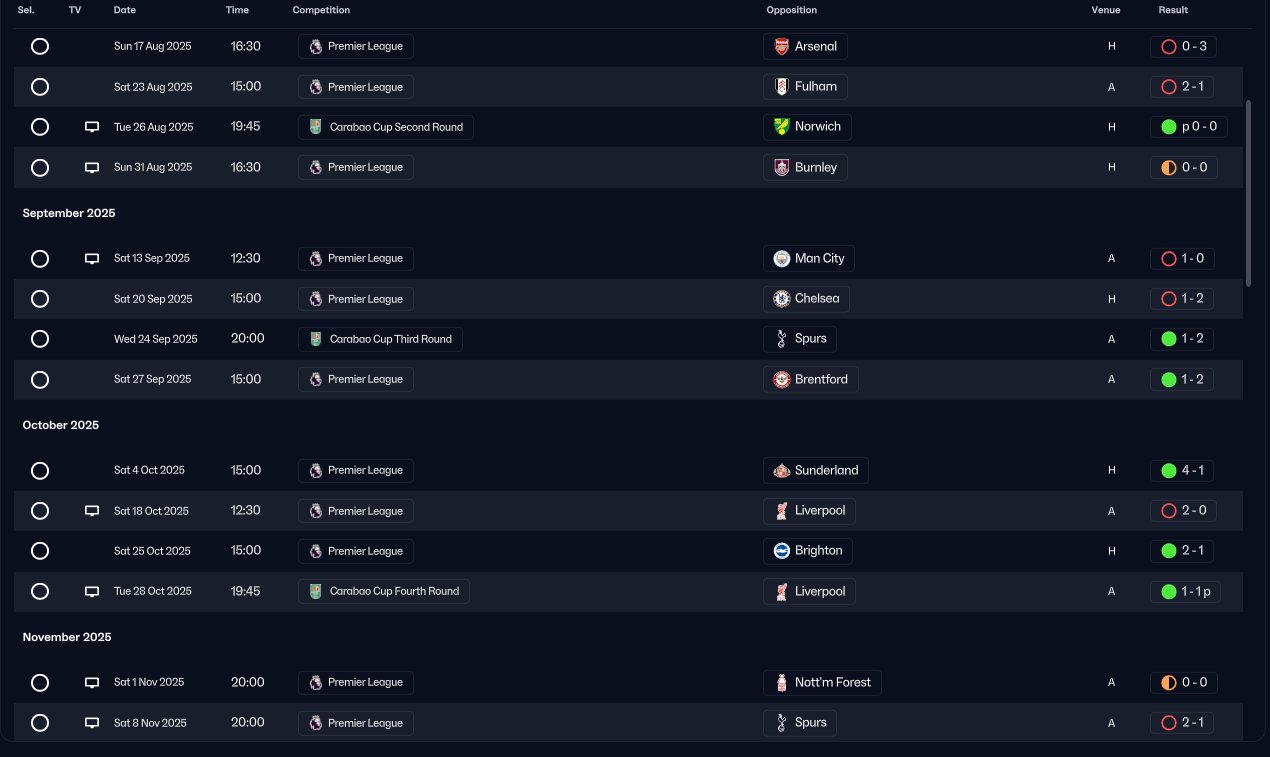This screenshot has height=757, width=1270.
Task: Sort by the Result column header
Action: tap(1173, 10)
